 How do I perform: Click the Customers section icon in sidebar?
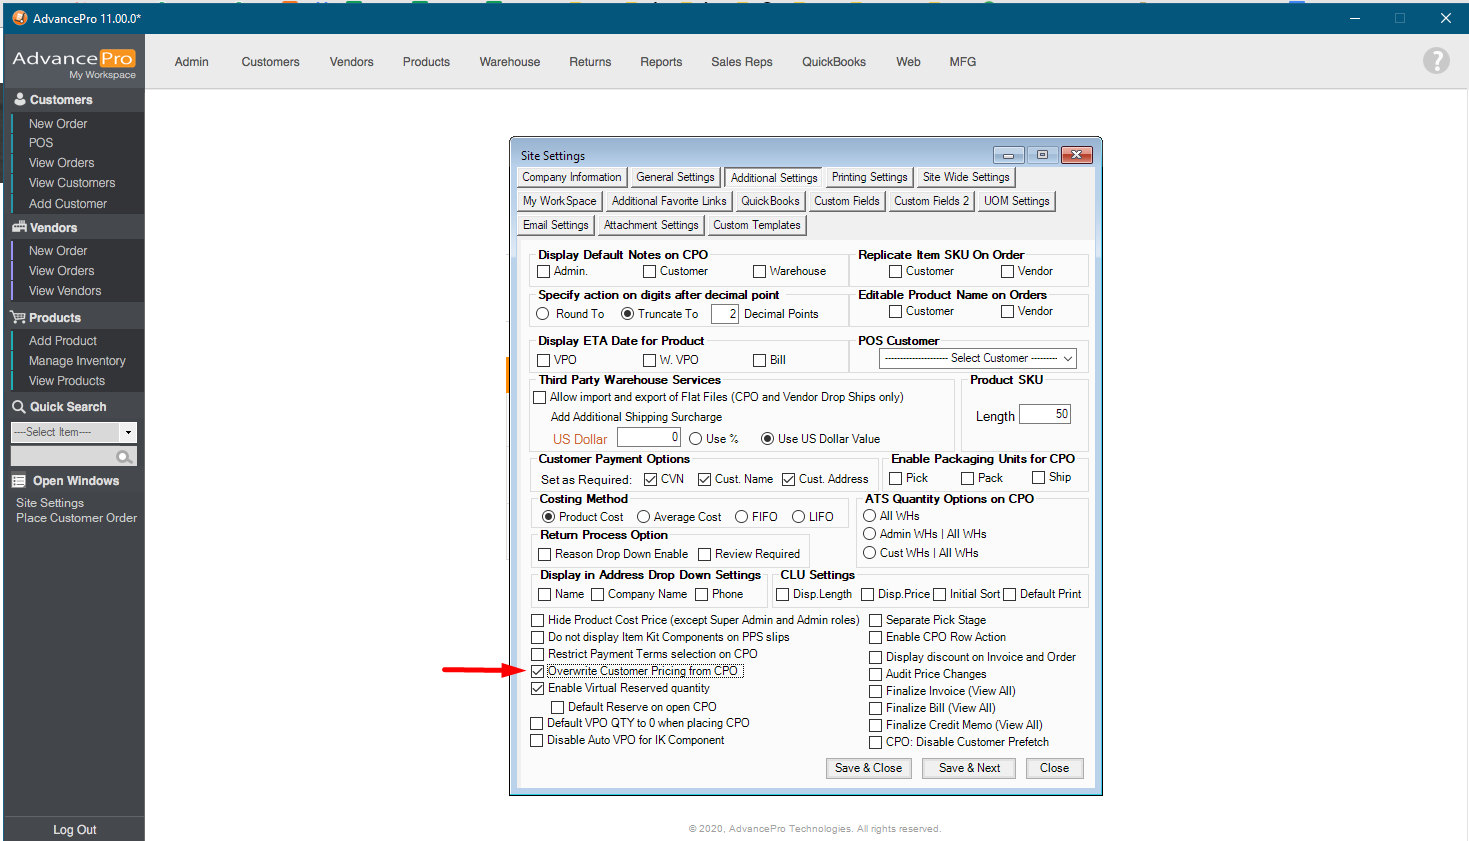click(x=19, y=99)
